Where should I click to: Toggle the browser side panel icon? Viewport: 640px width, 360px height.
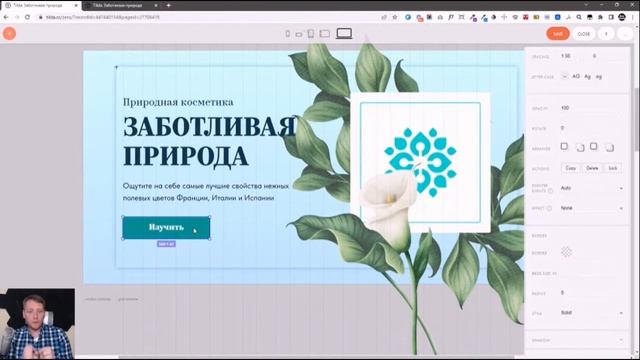pyautogui.click(x=611, y=17)
